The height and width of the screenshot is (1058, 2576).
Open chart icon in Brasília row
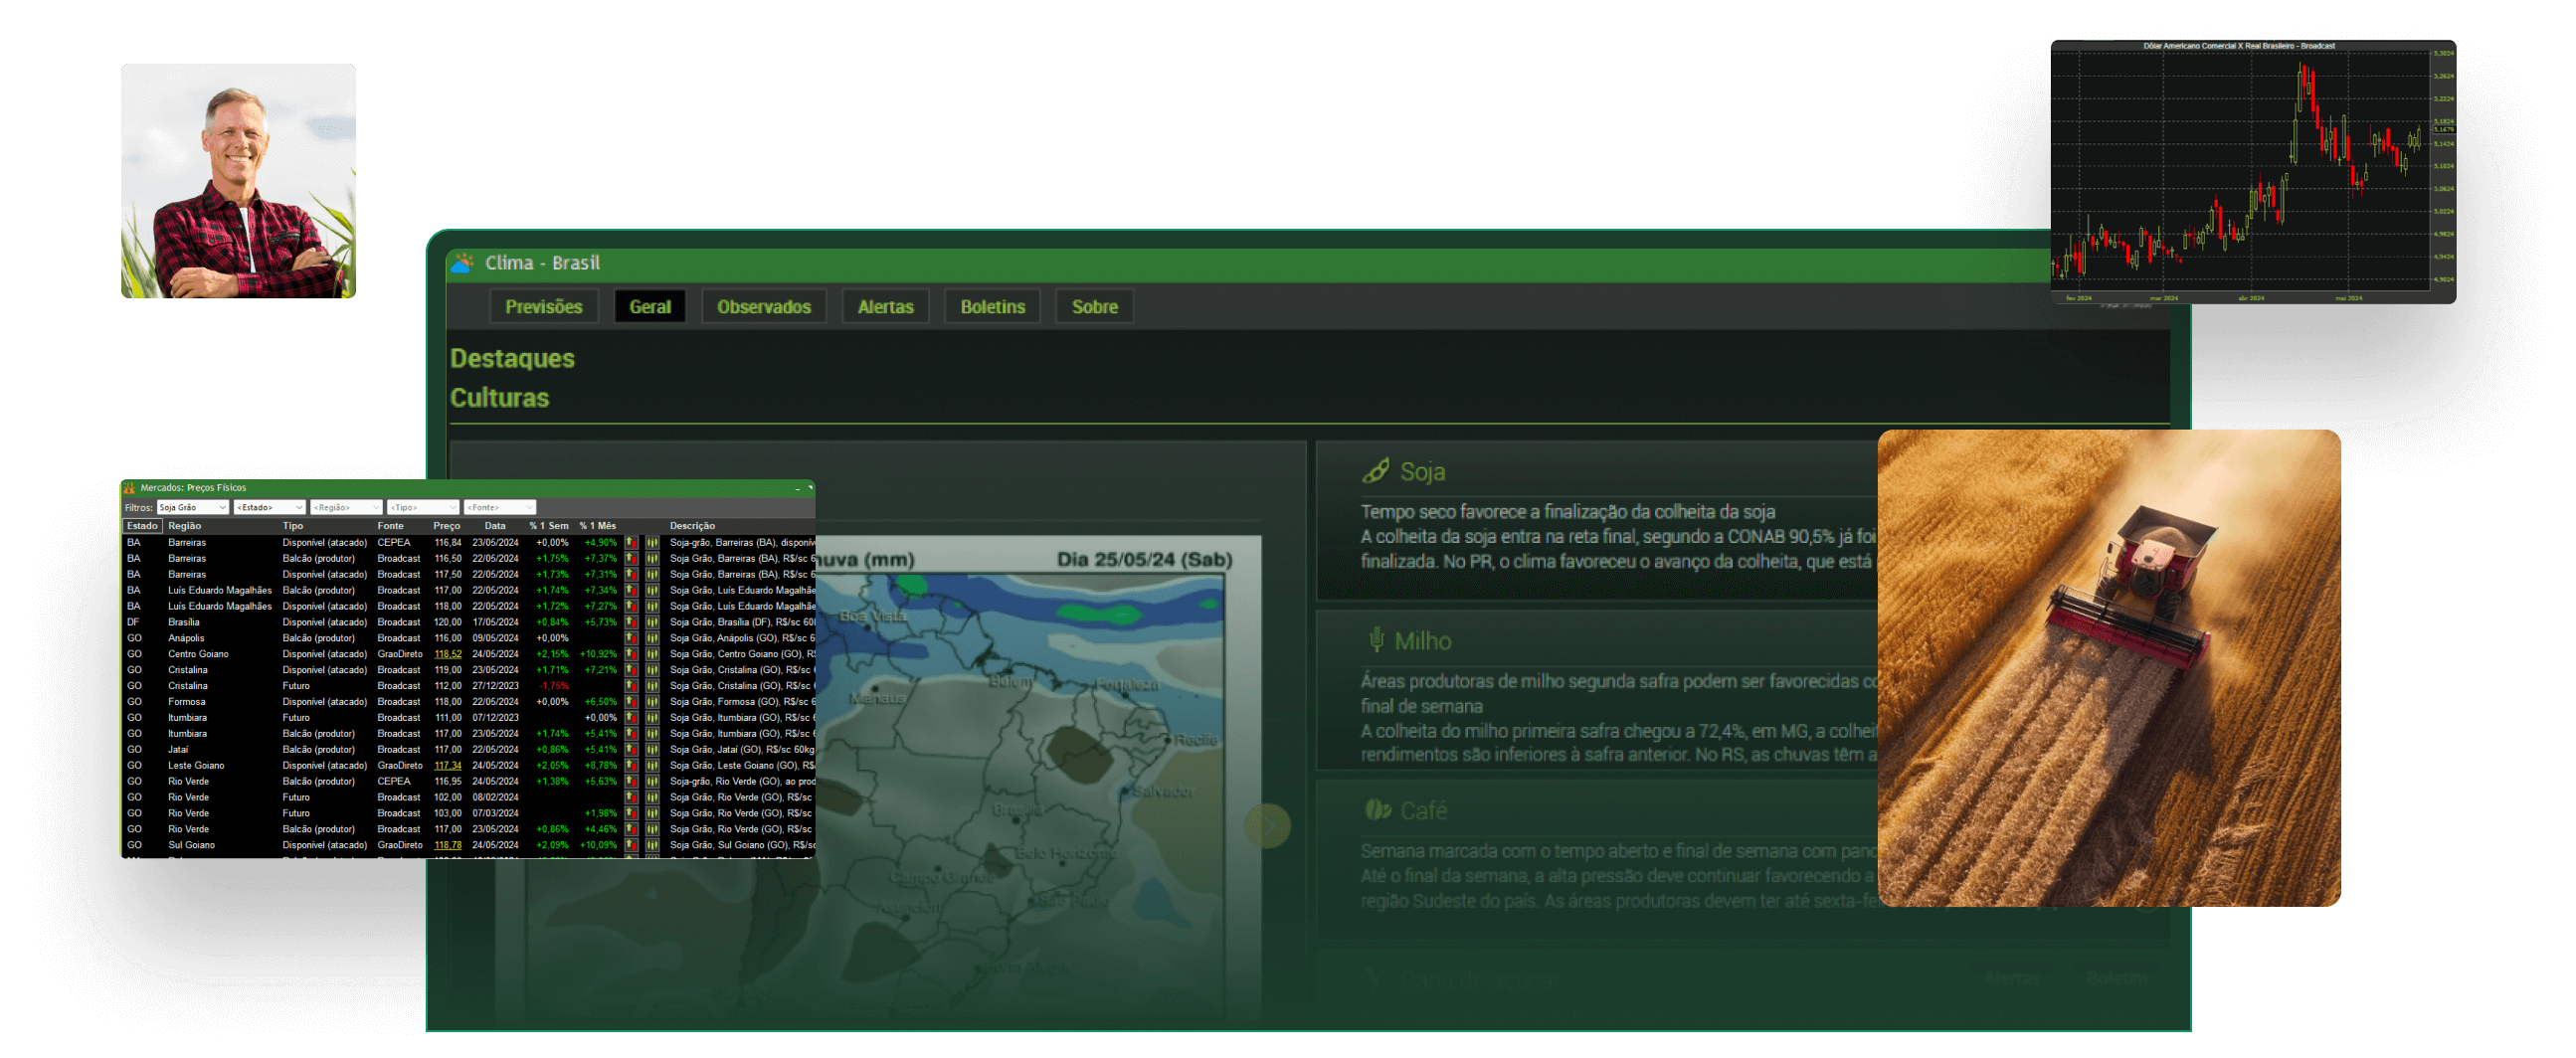[x=652, y=622]
